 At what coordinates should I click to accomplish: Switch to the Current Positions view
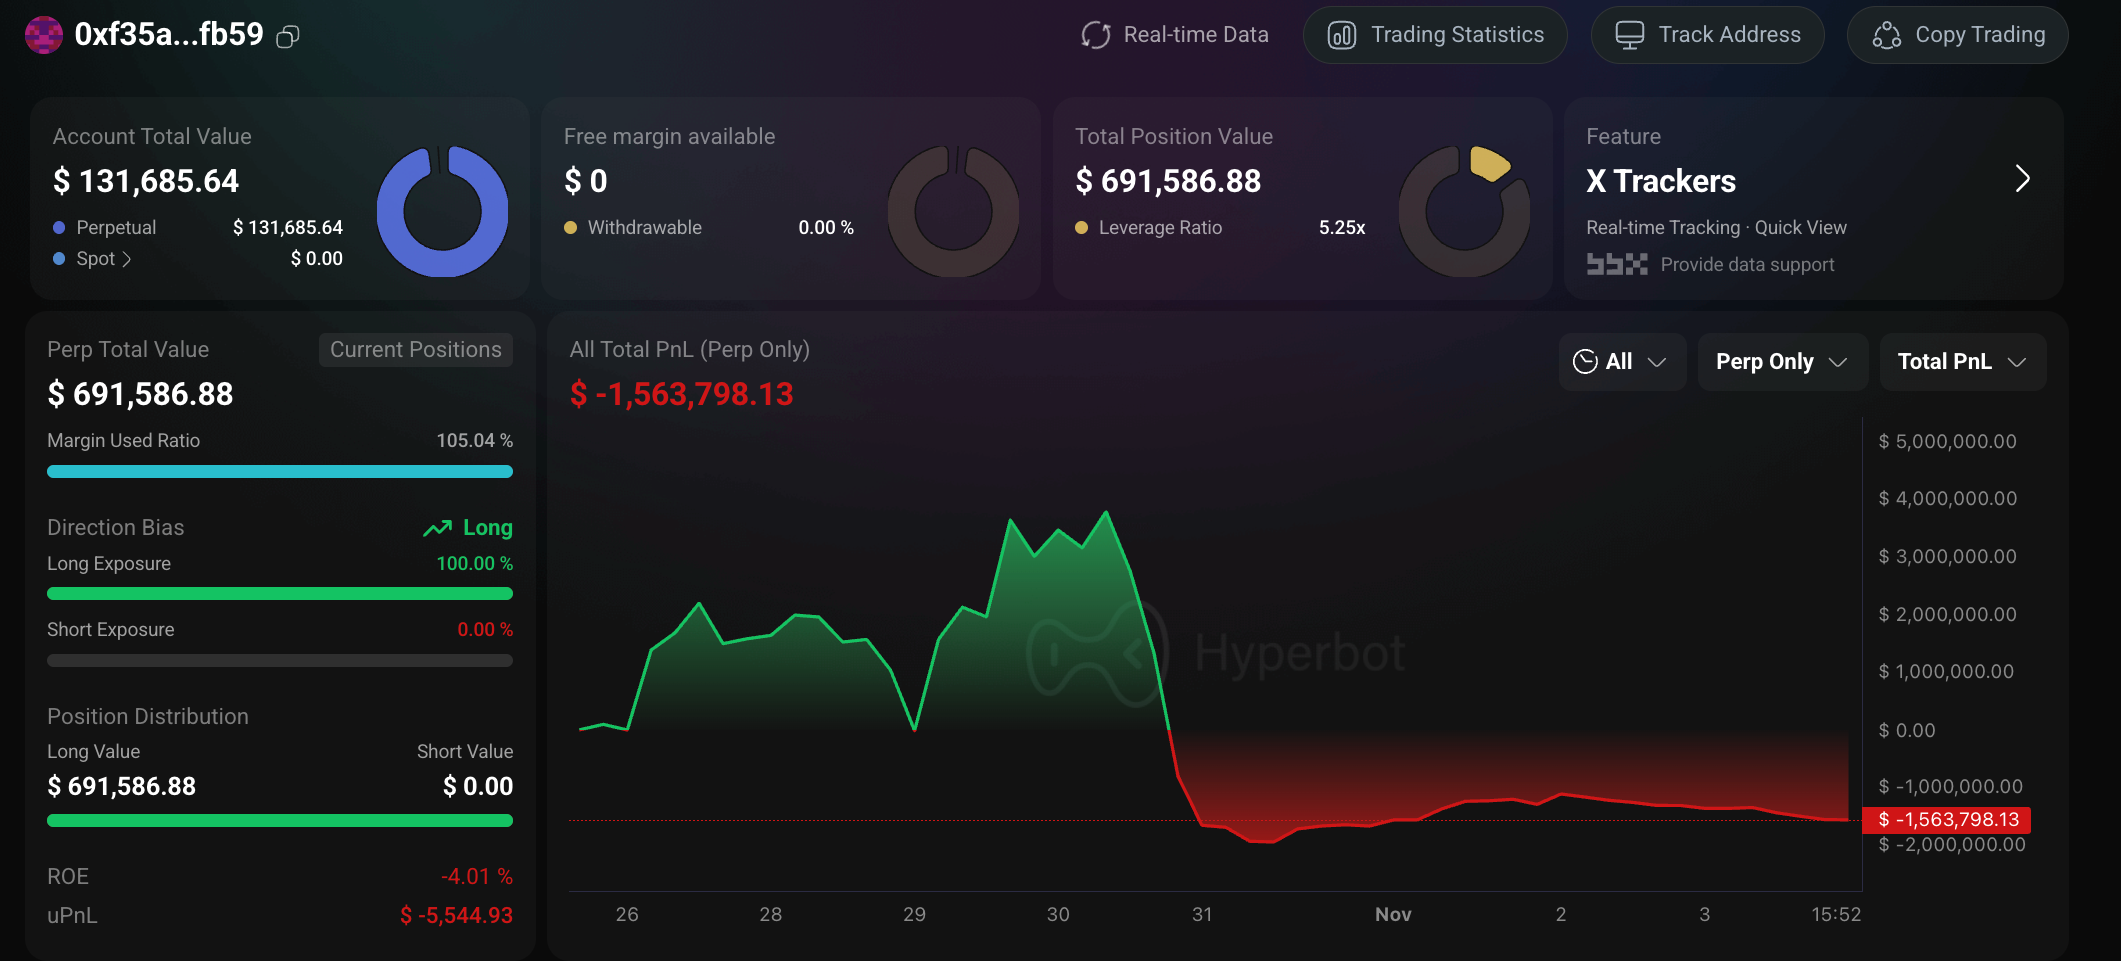pyautogui.click(x=415, y=349)
